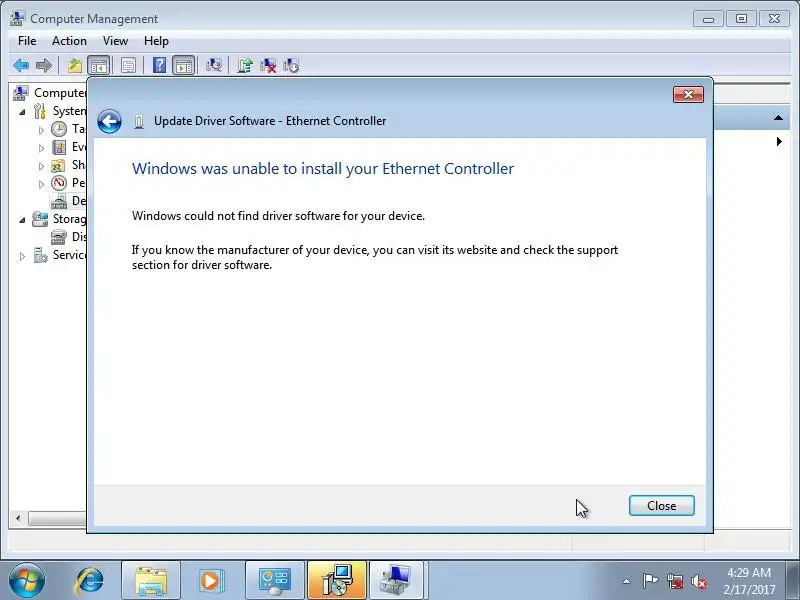
Task: Select the Event Viewer icon in the tree
Action: click(59, 147)
